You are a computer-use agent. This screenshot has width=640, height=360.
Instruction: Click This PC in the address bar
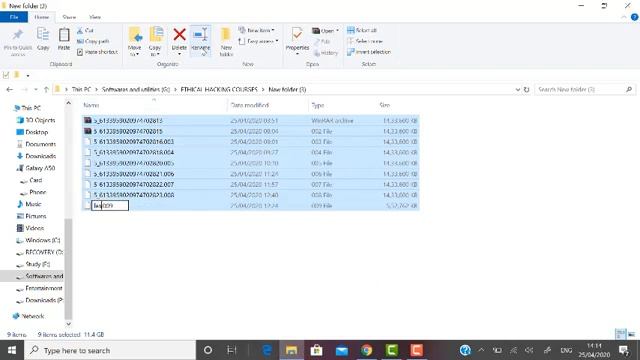81,89
